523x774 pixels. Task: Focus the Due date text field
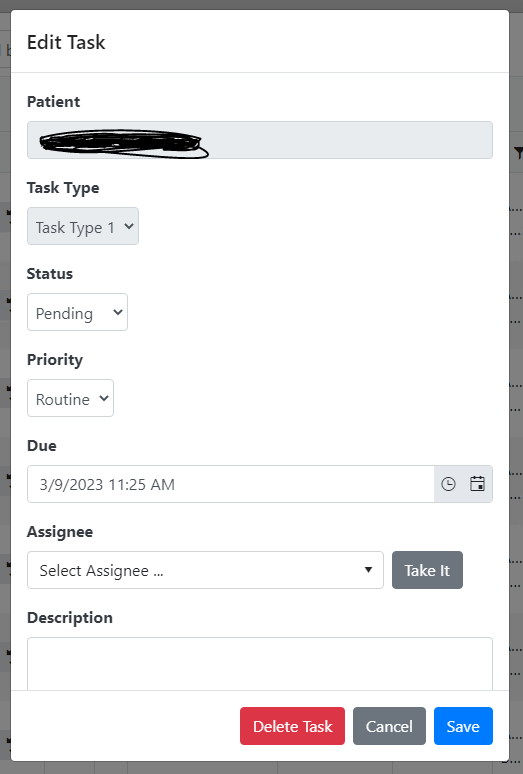point(230,484)
